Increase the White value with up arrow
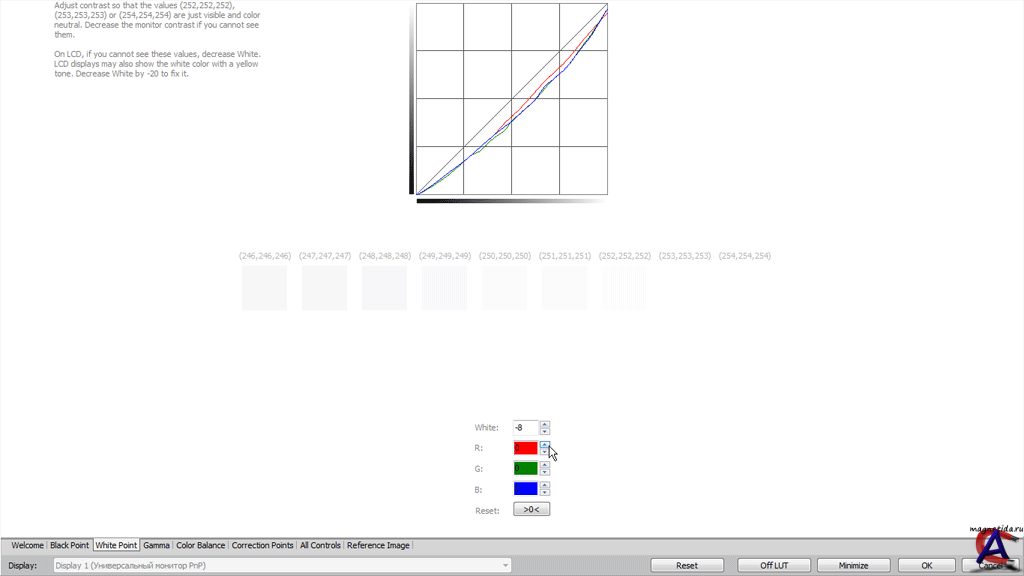1024x576 pixels. click(545, 424)
